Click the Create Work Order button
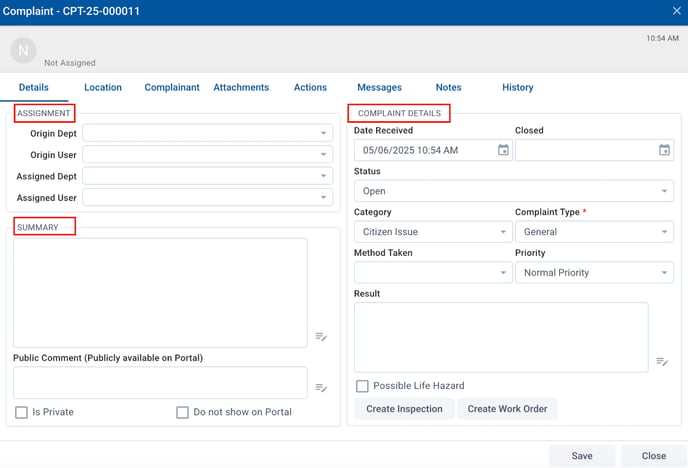Viewport: 688px width, 468px height. (x=507, y=409)
